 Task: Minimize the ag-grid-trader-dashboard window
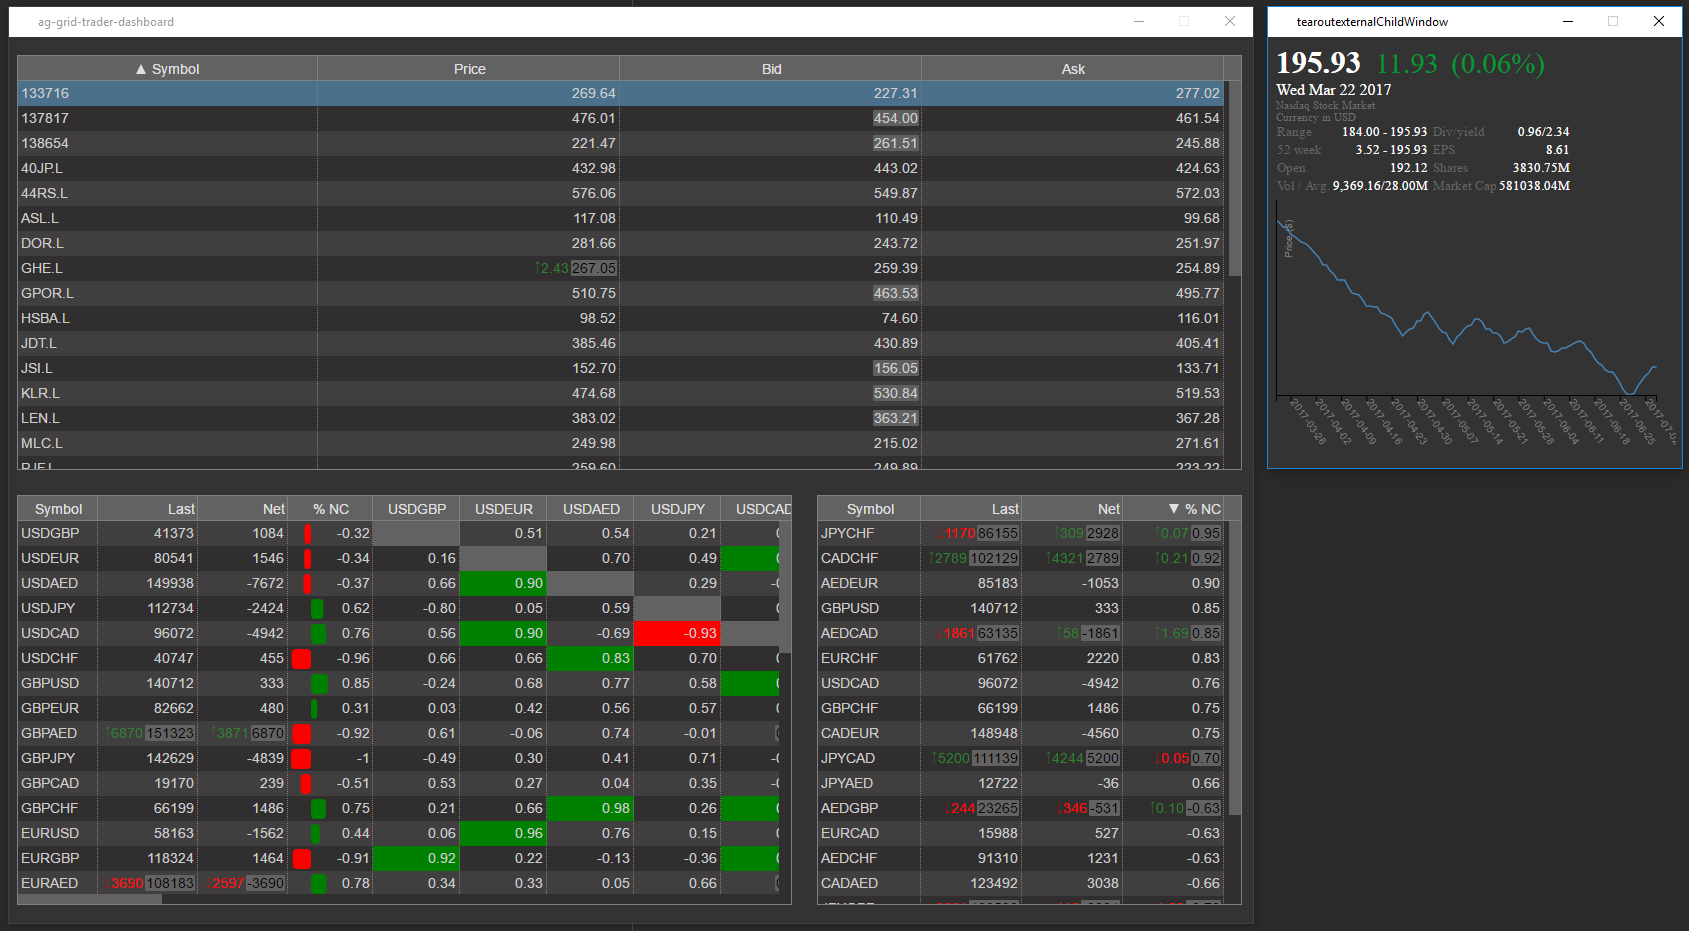[x=1139, y=21]
